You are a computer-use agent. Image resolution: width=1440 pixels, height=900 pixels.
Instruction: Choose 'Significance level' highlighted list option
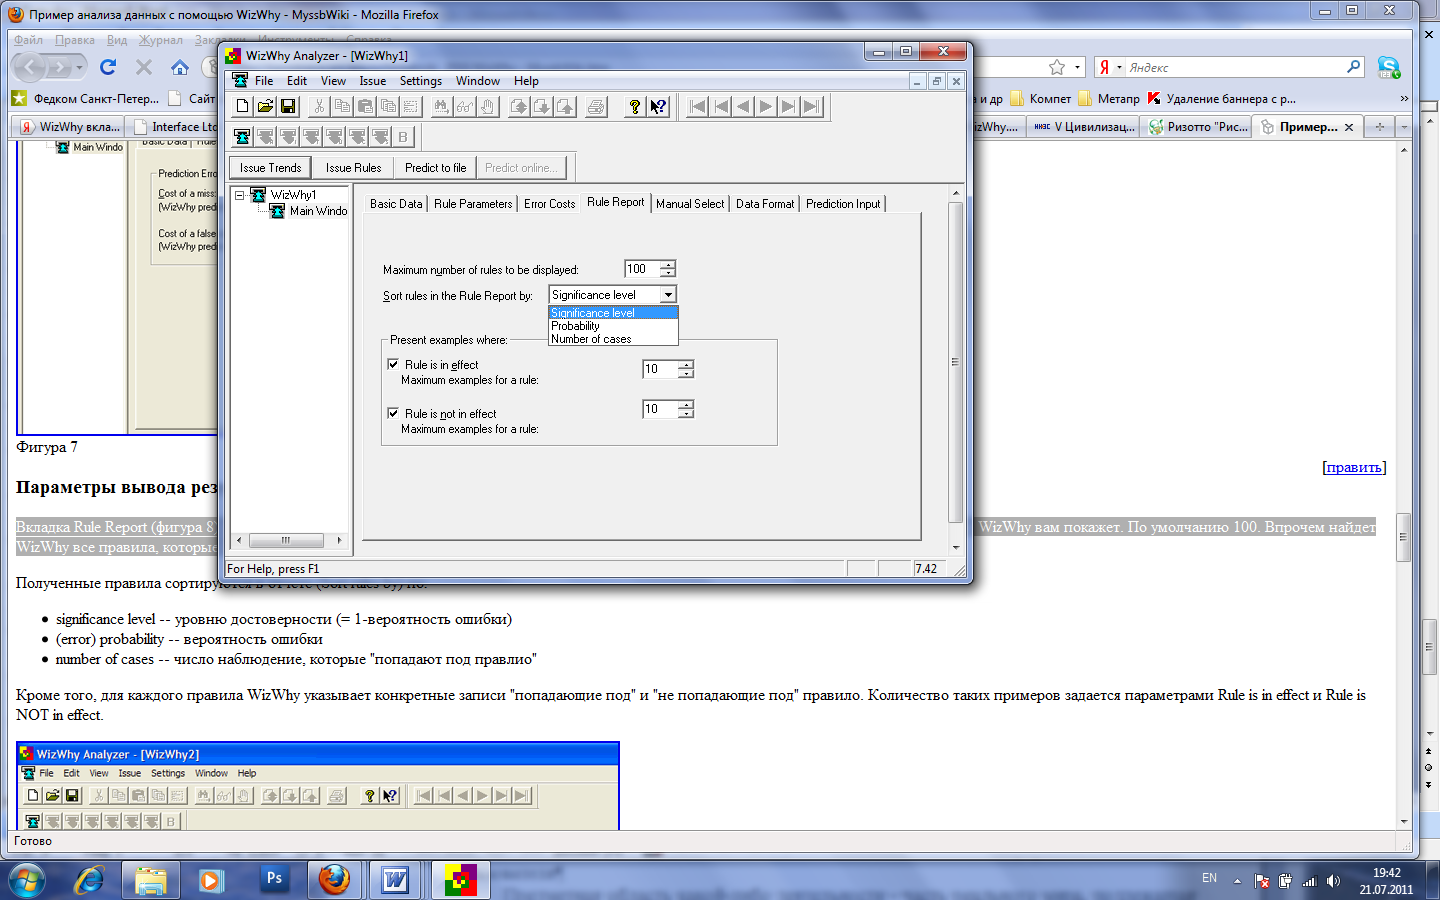(x=613, y=313)
